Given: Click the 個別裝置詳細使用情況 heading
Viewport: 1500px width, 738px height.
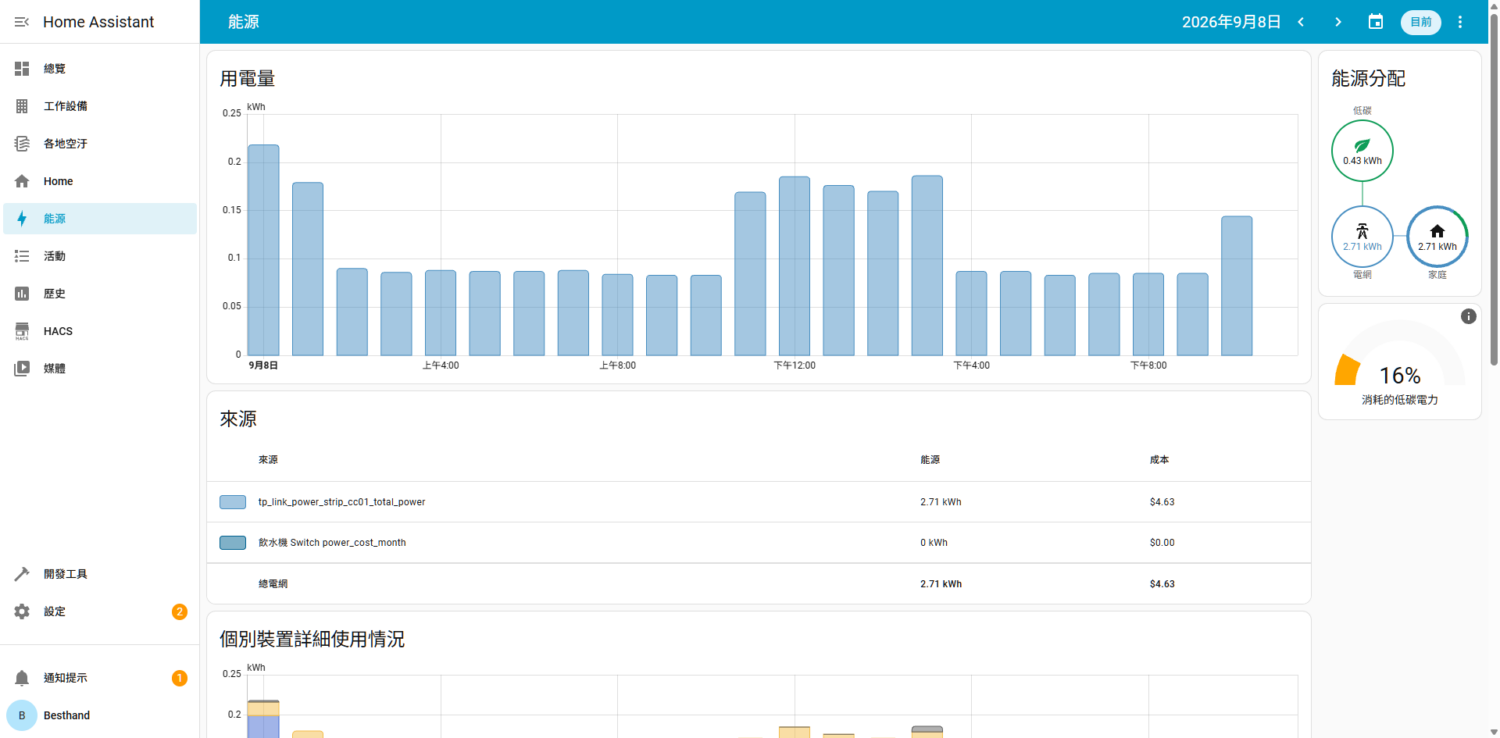Looking at the screenshot, I should pyautogui.click(x=312, y=639).
